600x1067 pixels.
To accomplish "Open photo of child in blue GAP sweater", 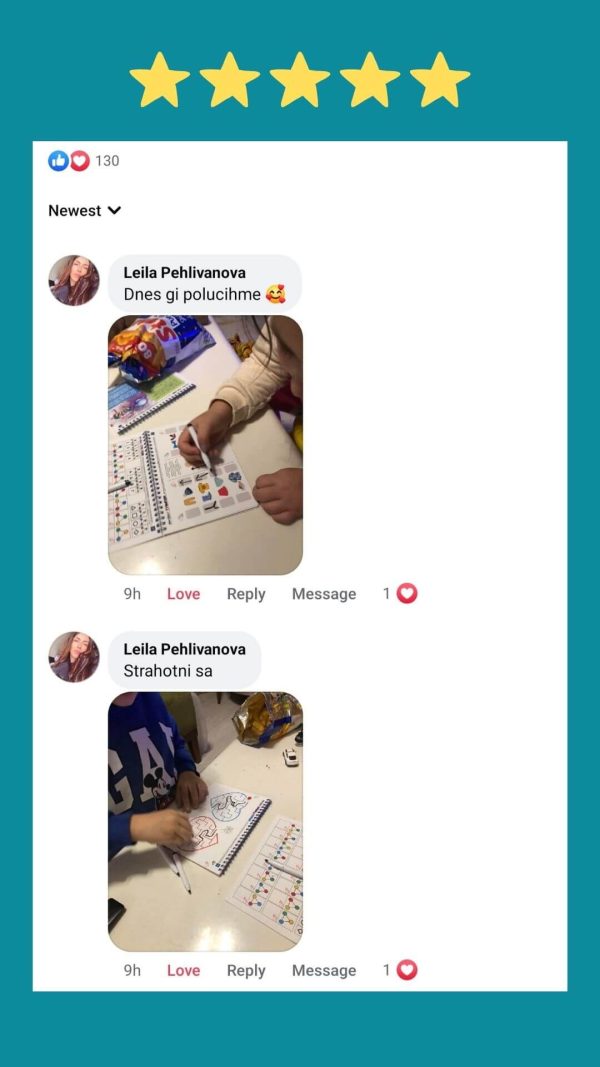I will click(x=205, y=821).
